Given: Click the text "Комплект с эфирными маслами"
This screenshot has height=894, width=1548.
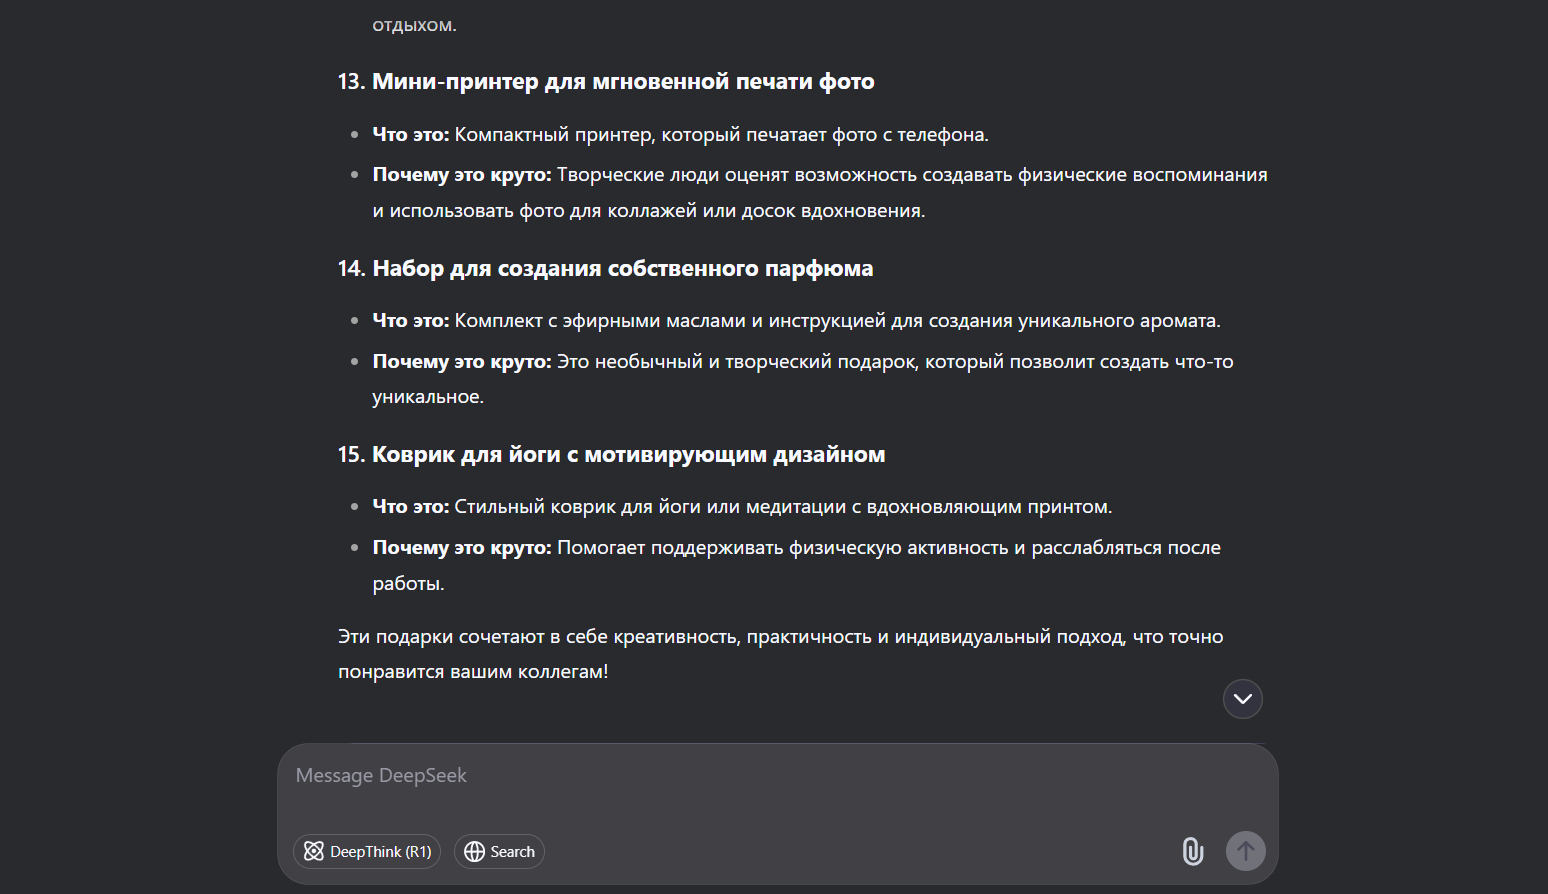Looking at the screenshot, I should click(x=600, y=321).
